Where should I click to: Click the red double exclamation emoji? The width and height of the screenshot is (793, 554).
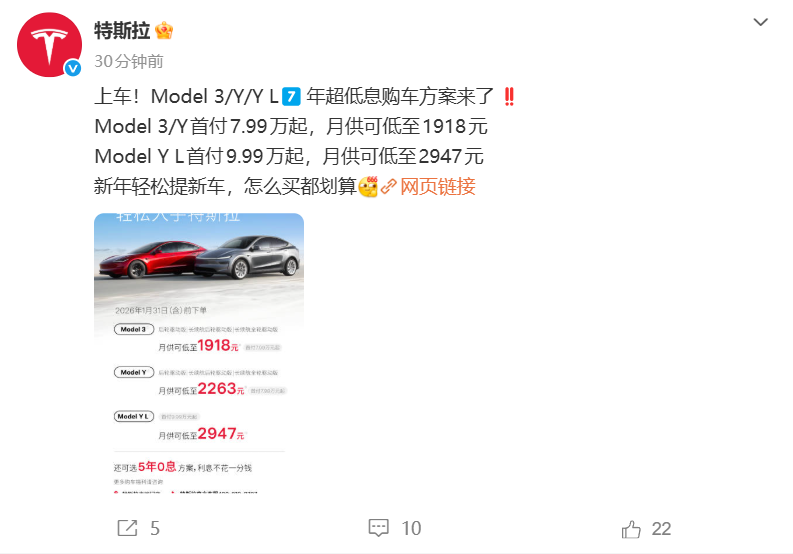coord(509,96)
